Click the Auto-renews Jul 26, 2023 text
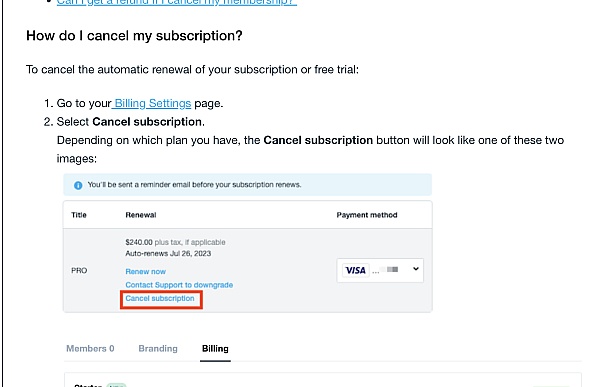The height and width of the screenshot is (387, 600). click(x=168, y=253)
